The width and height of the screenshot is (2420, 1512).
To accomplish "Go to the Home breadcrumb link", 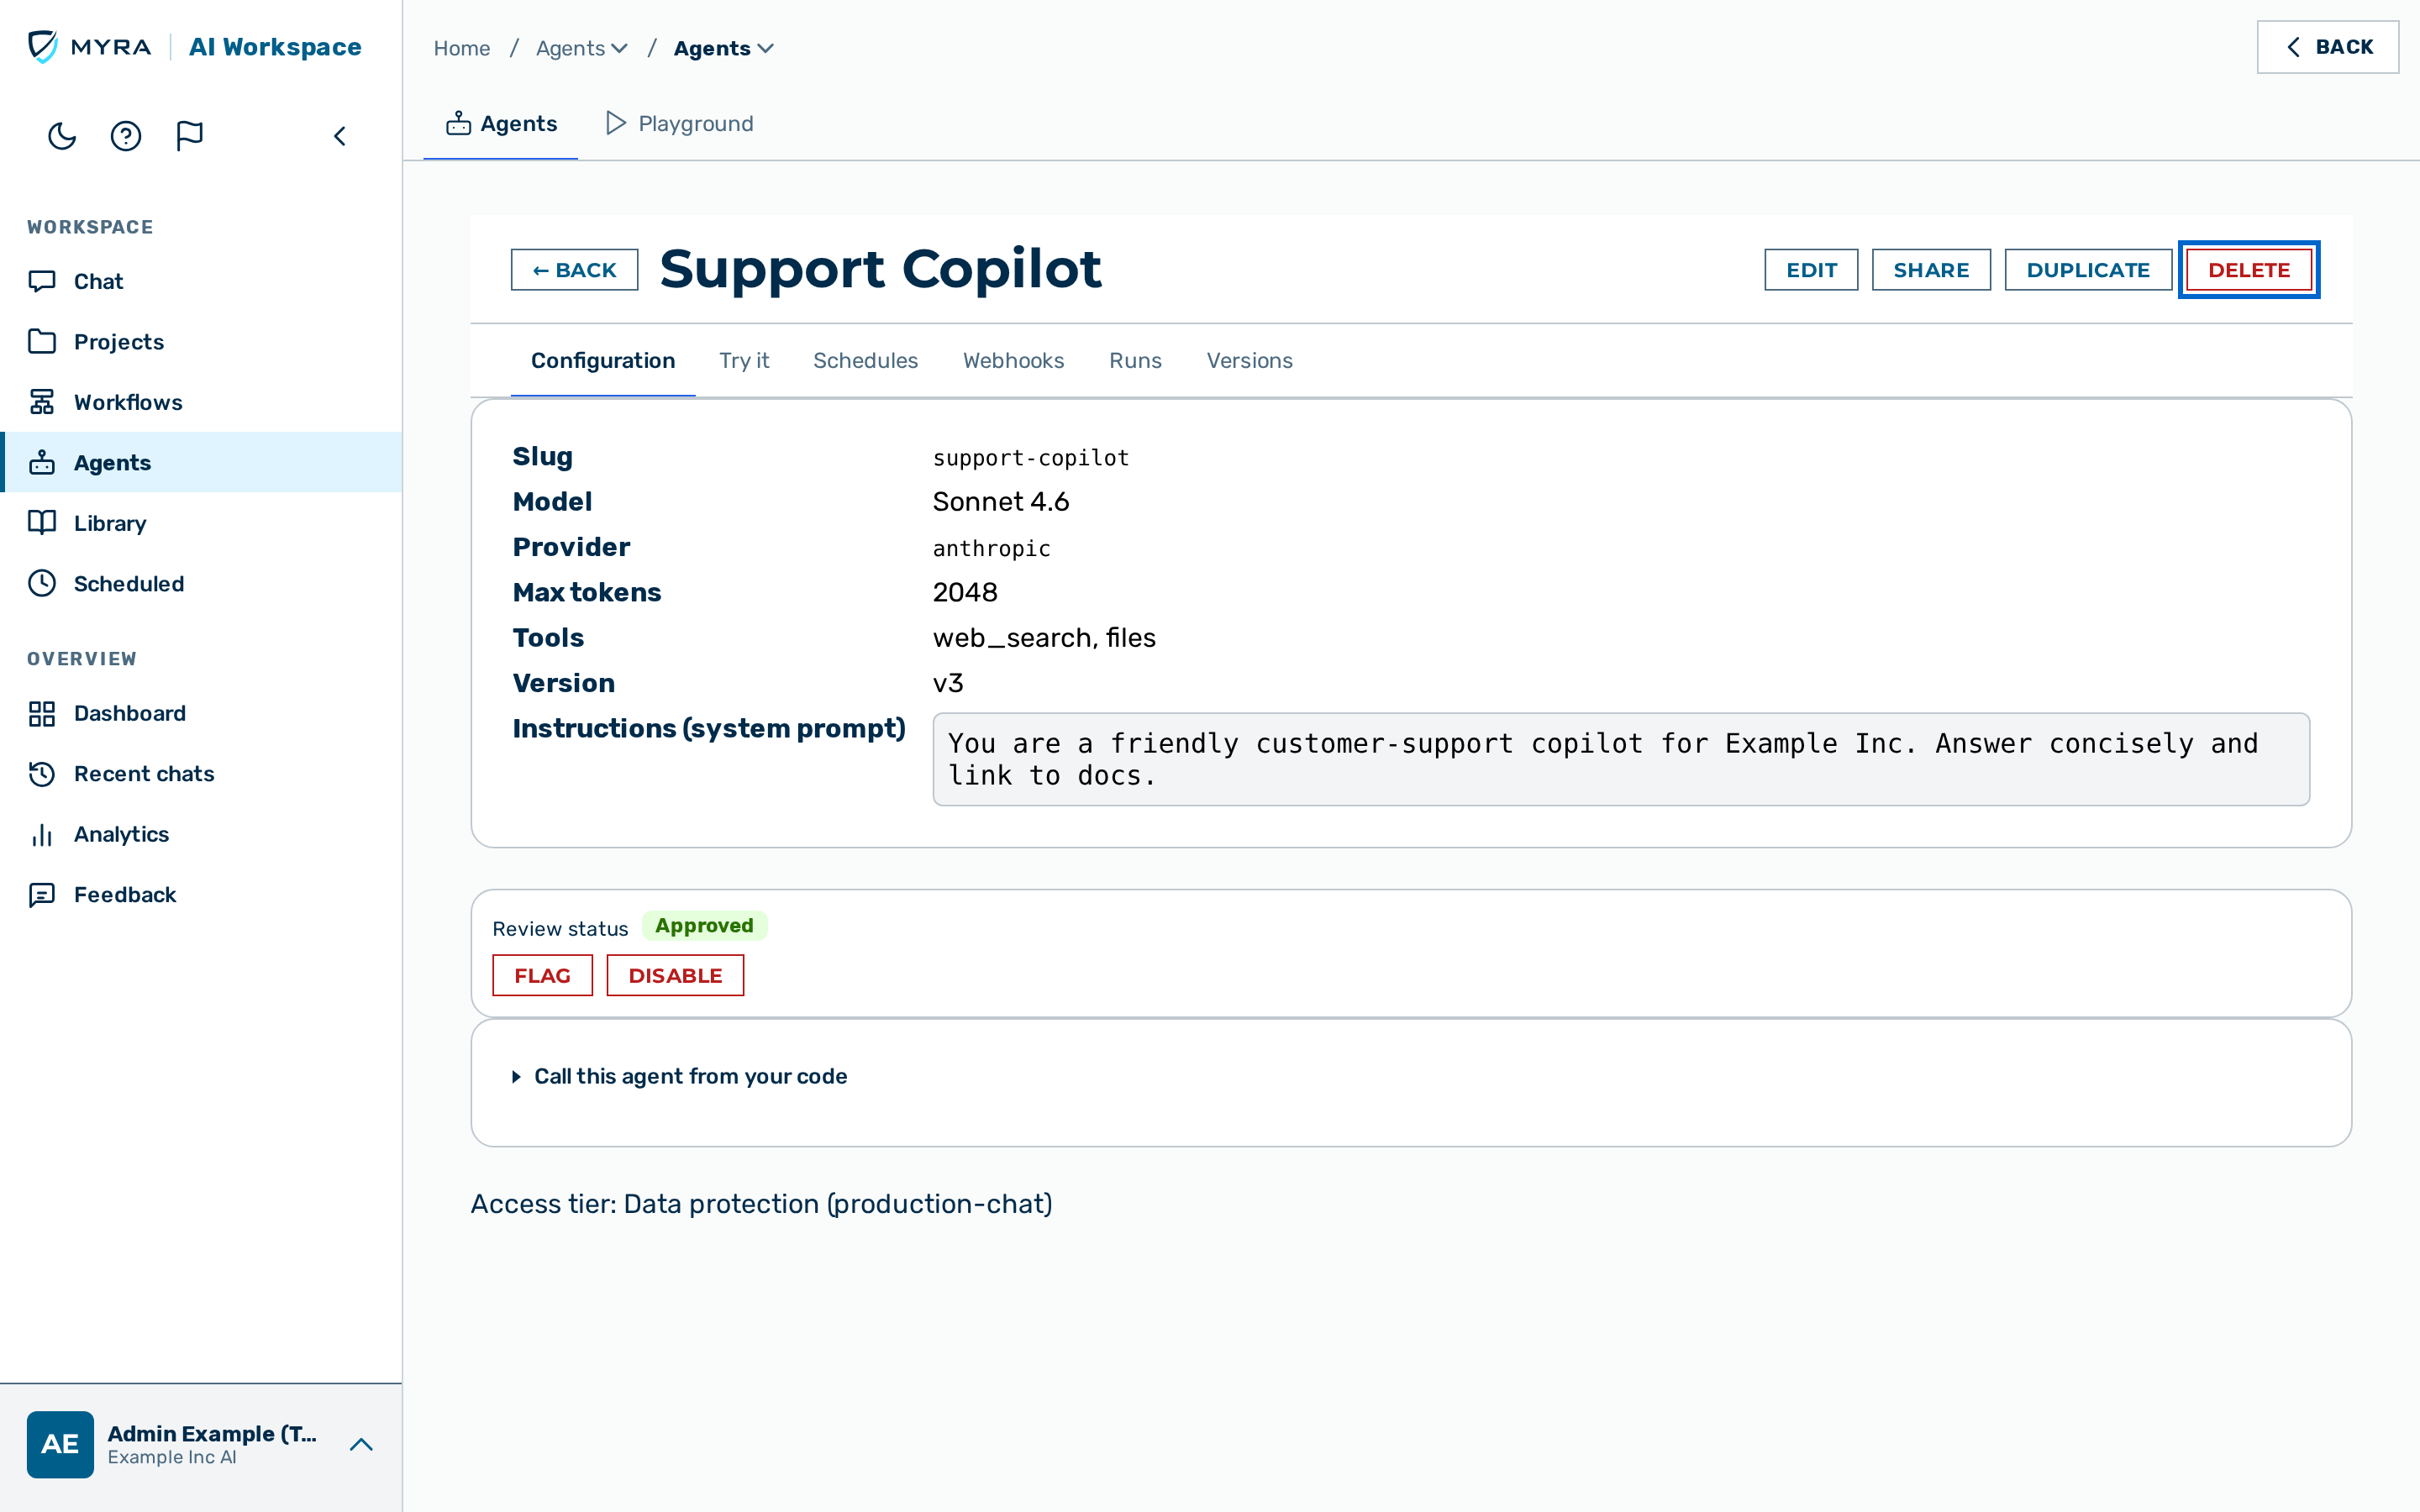I will pyautogui.click(x=462, y=48).
